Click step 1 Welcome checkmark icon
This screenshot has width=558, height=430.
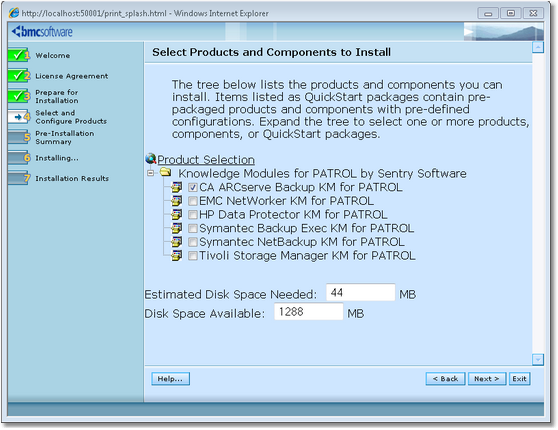click(x=19, y=55)
